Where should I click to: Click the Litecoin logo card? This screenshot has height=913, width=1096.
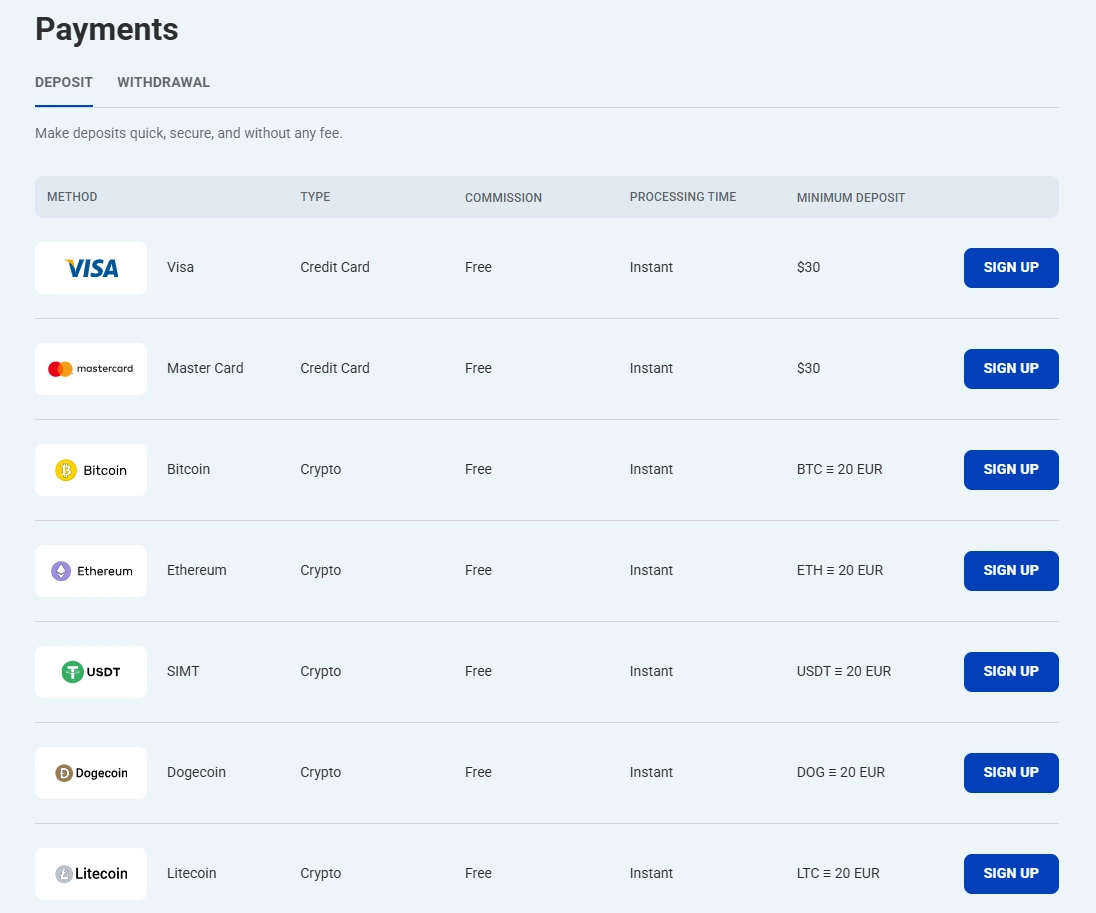point(91,874)
